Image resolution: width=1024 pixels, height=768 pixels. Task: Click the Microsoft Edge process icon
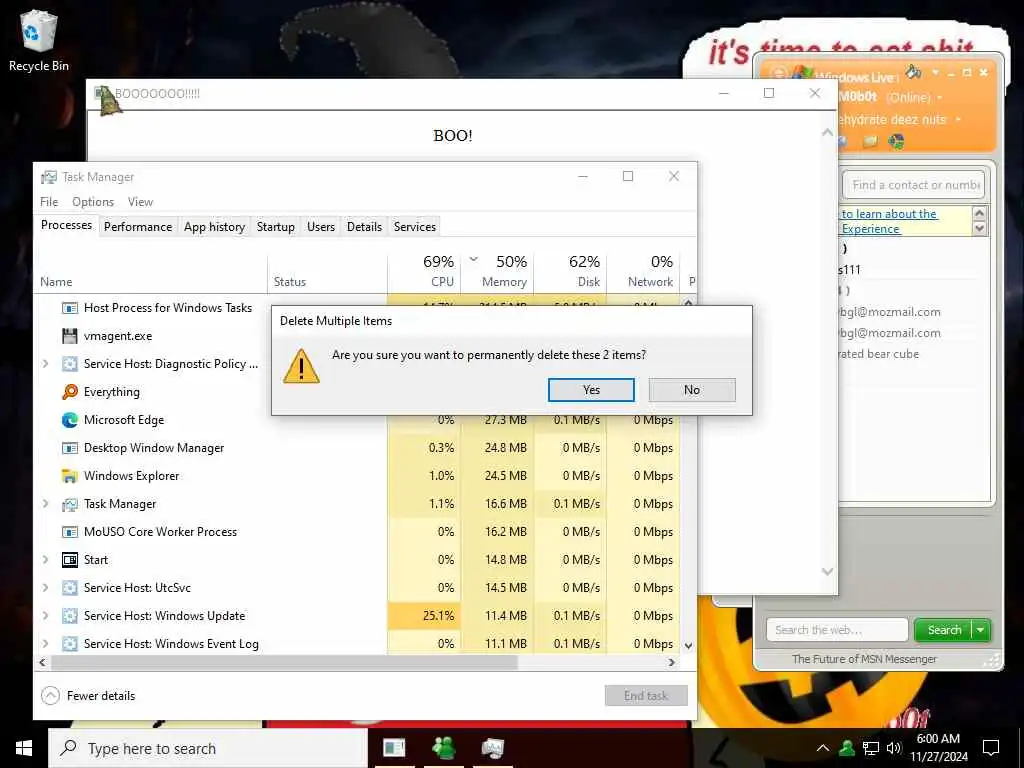pos(70,420)
